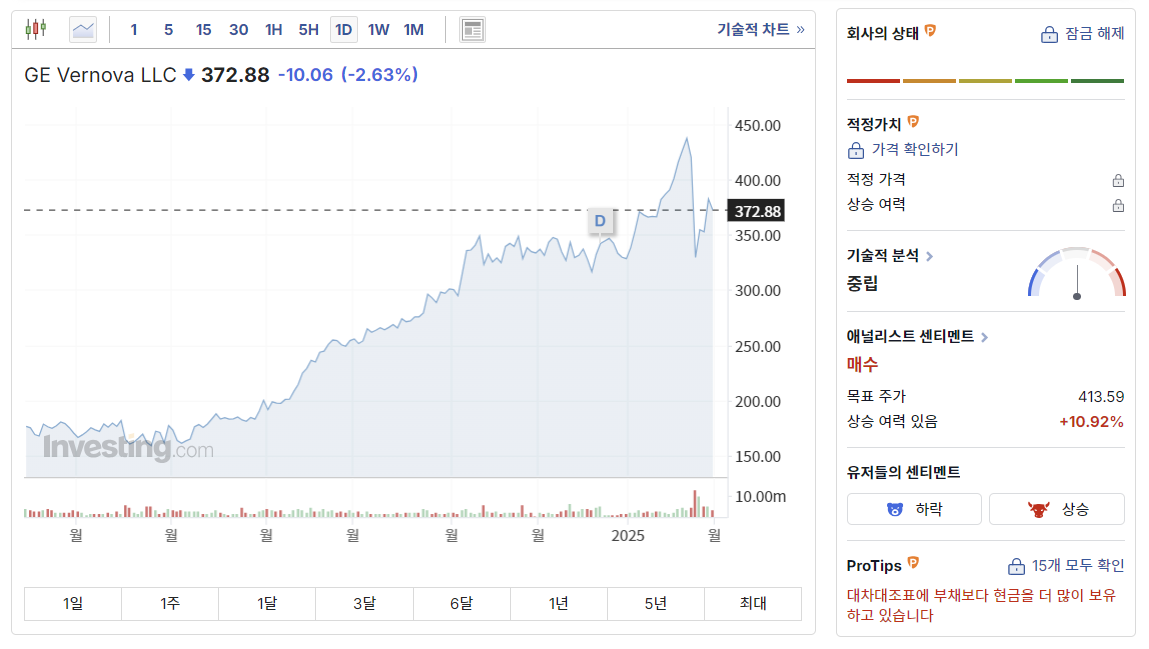The height and width of the screenshot is (649, 1149).
Task: Click the 413.59 target price value
Action: [x=1101, y=396]
